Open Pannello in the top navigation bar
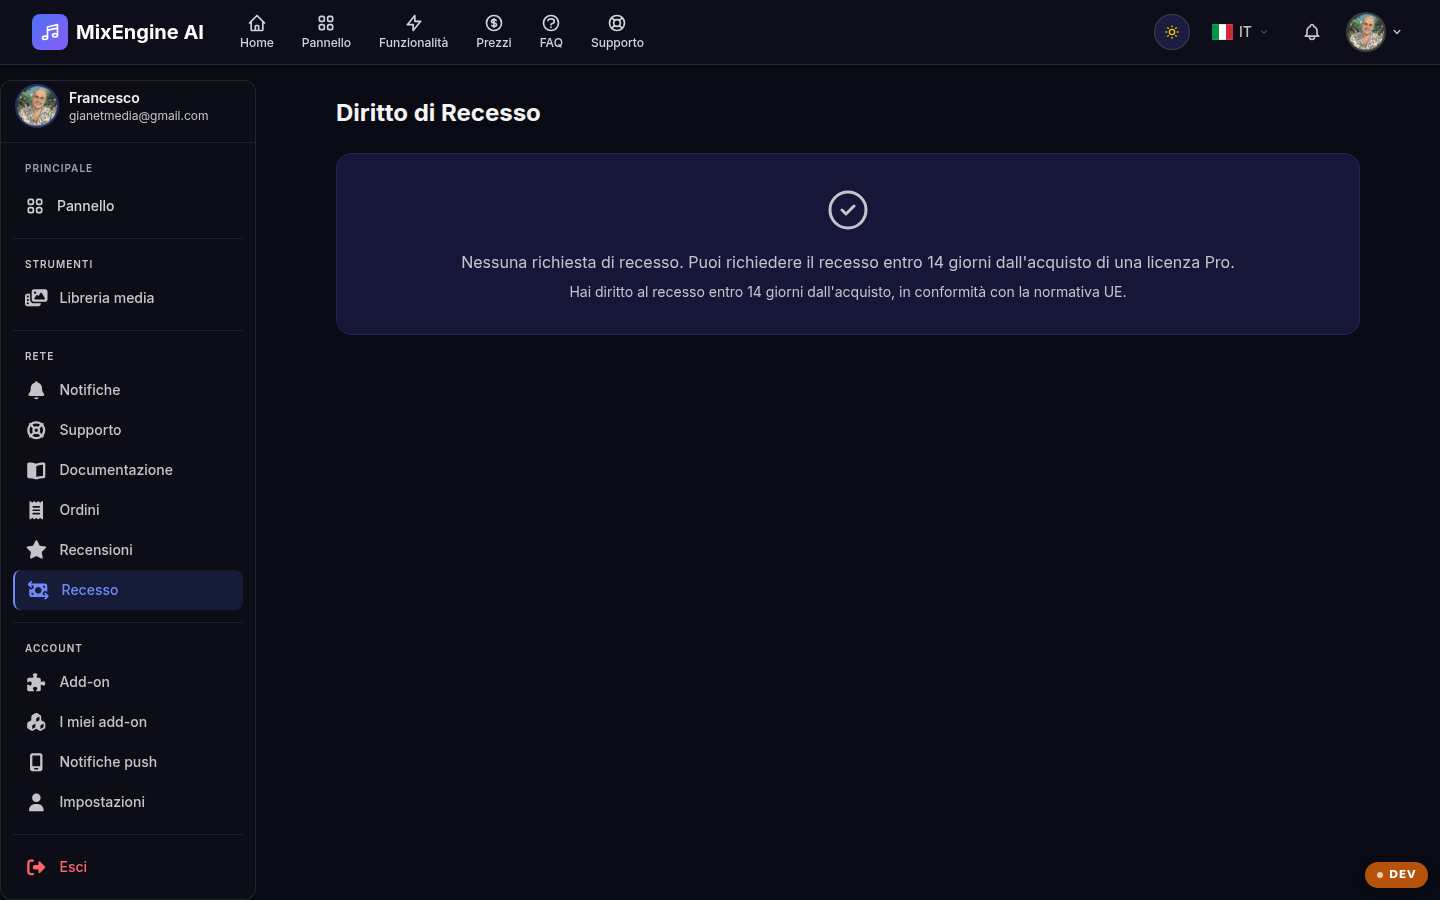The height and width of the screenshot is (900, 1440). tap(326, 32)
